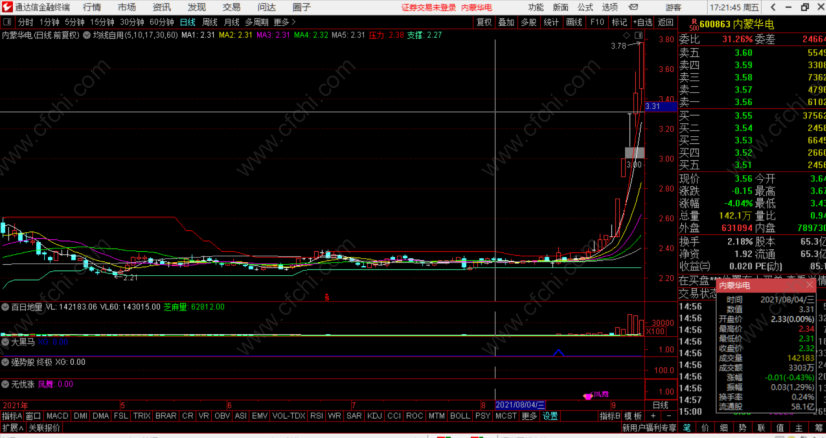Open the 指标B selector
The width and height of the screenshot is (826, 438).
[610, 416]
